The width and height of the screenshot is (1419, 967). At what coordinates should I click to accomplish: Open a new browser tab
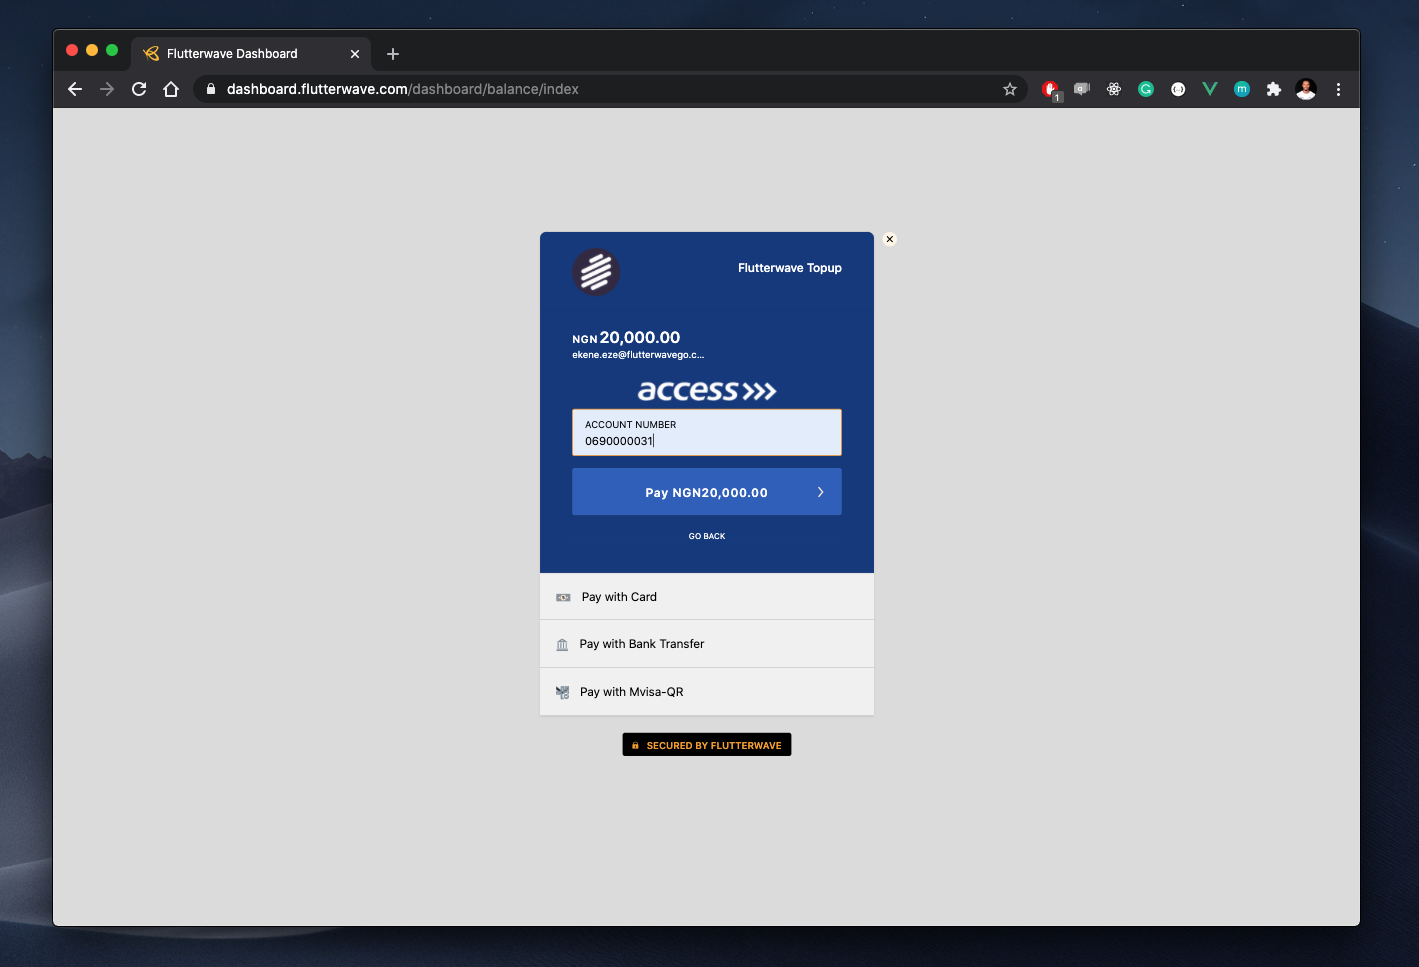coord(393,54)
